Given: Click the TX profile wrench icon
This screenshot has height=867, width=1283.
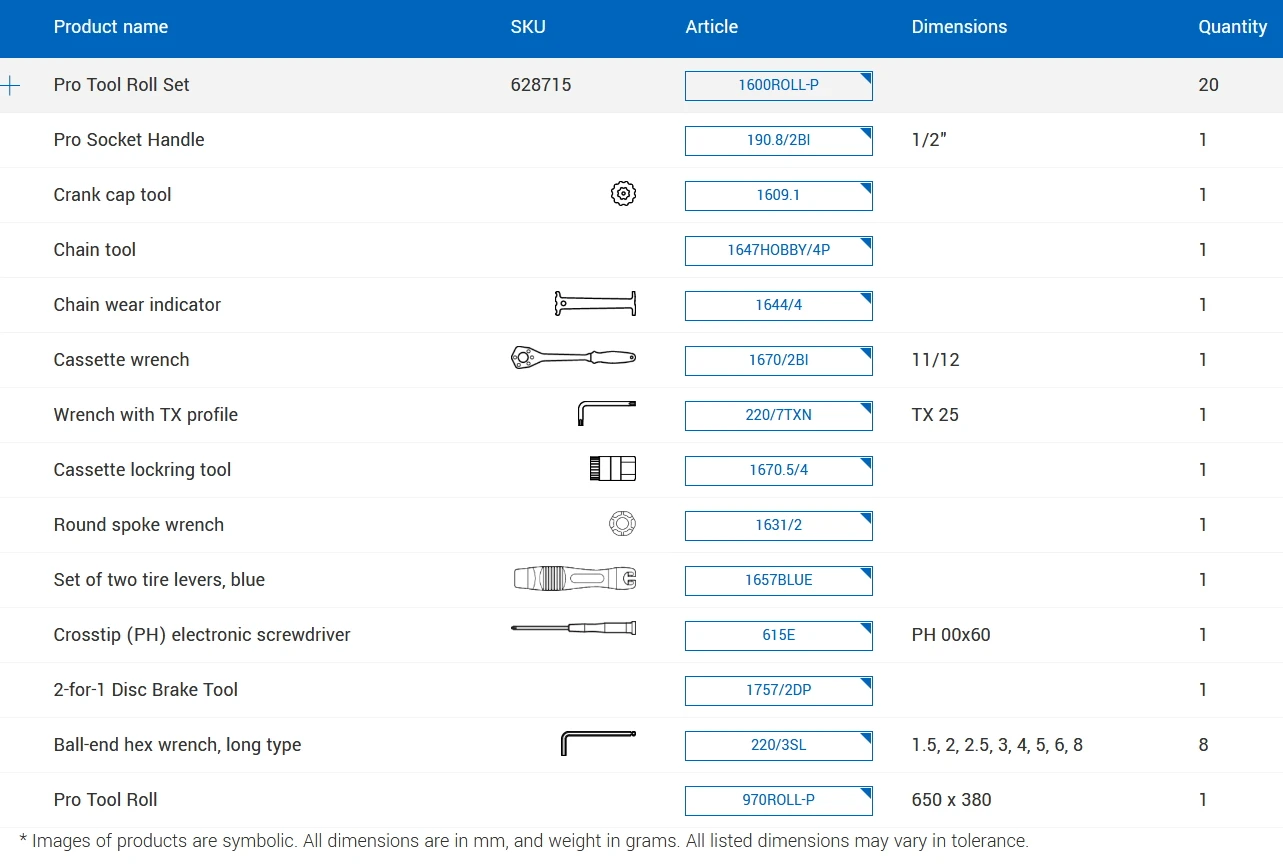Looking at the screenshot, I should pyautogui.click(x=606, y=412).
